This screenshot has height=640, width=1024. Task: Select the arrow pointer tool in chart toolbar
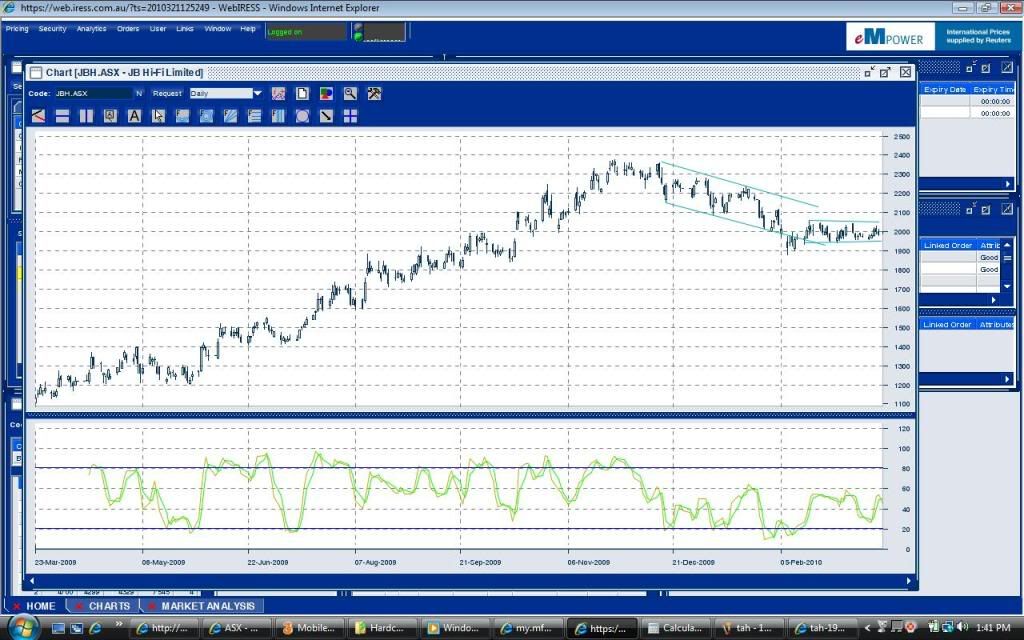158,116
